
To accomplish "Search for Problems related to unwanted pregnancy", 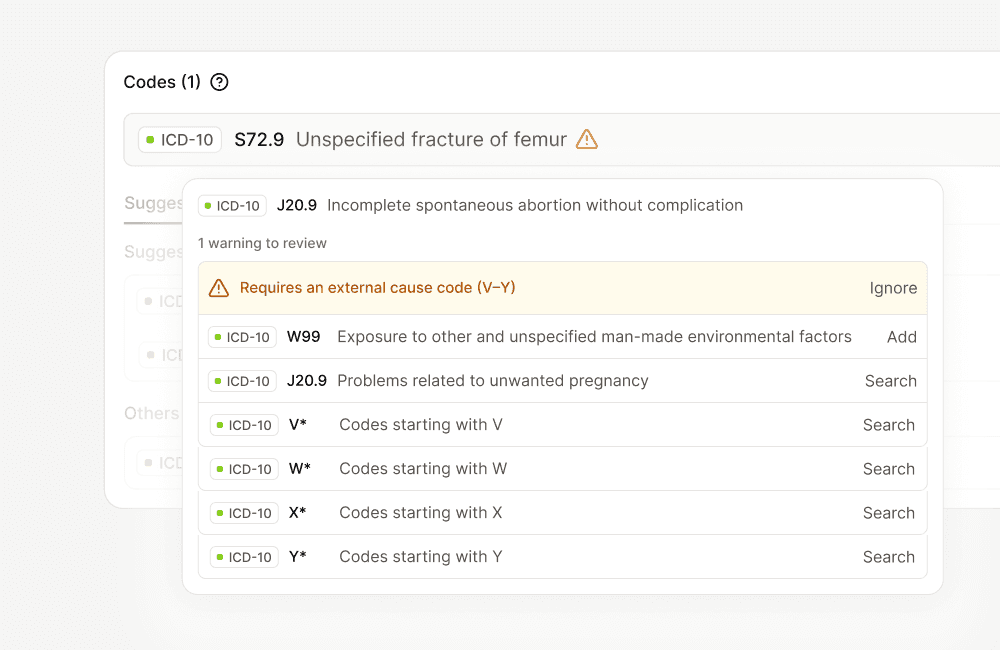I will (x=890, y=381).
